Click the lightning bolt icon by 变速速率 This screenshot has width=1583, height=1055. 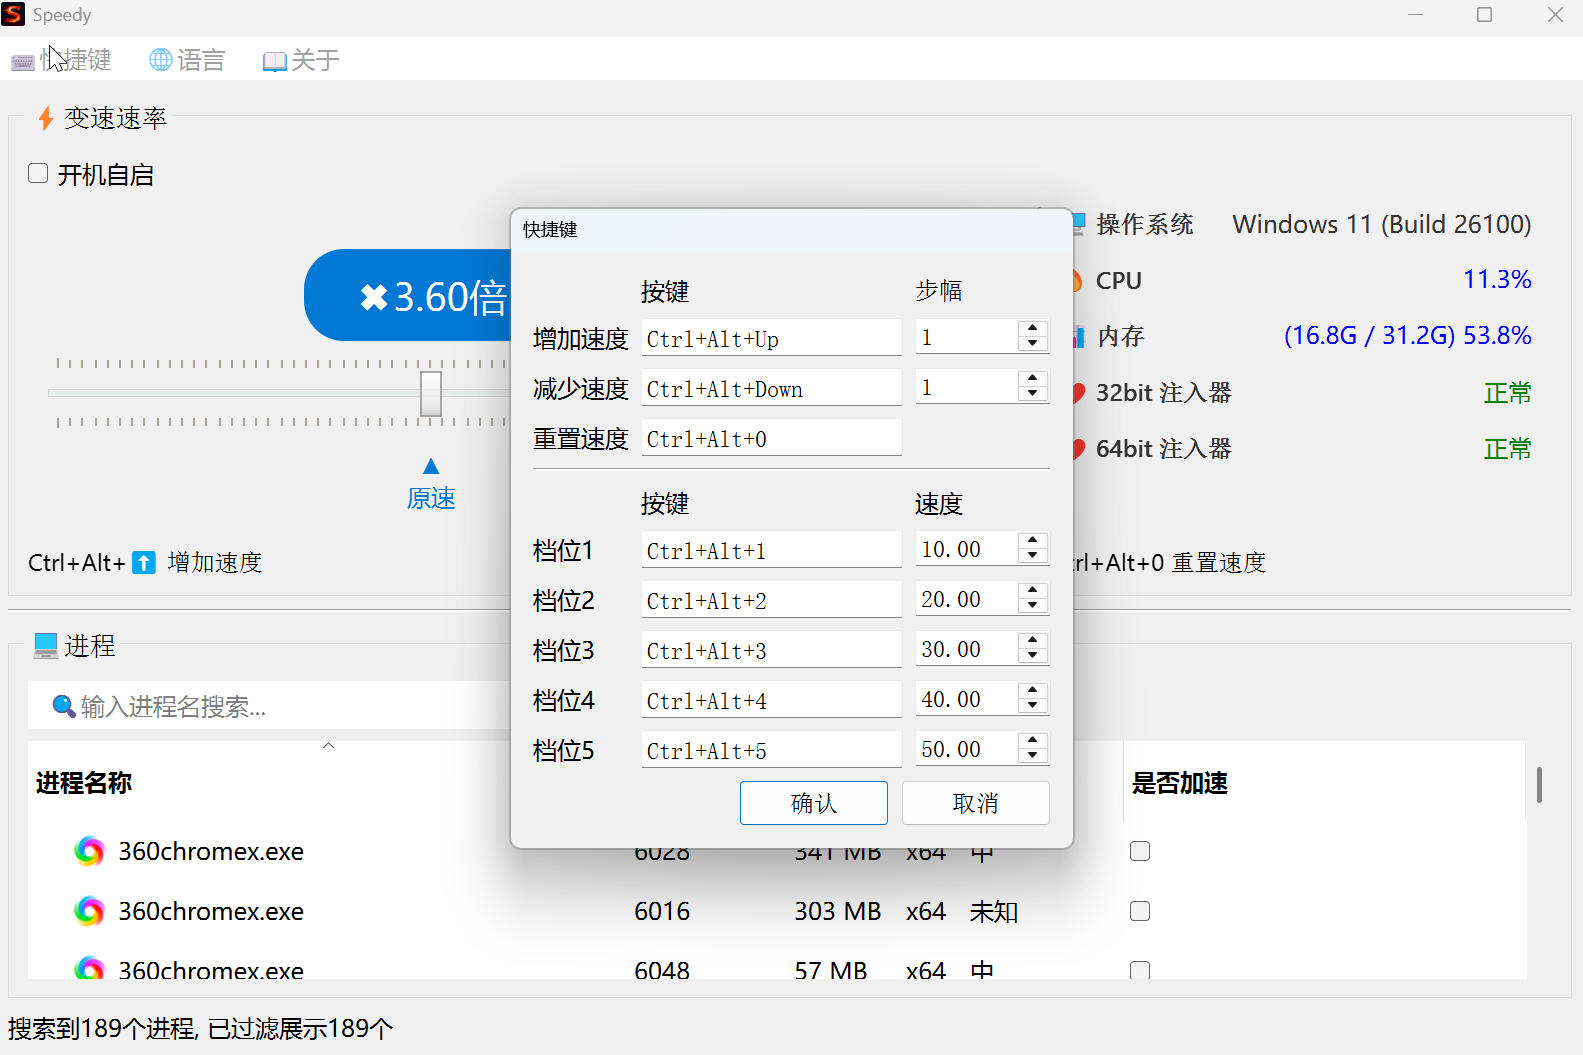coord(45,119)
